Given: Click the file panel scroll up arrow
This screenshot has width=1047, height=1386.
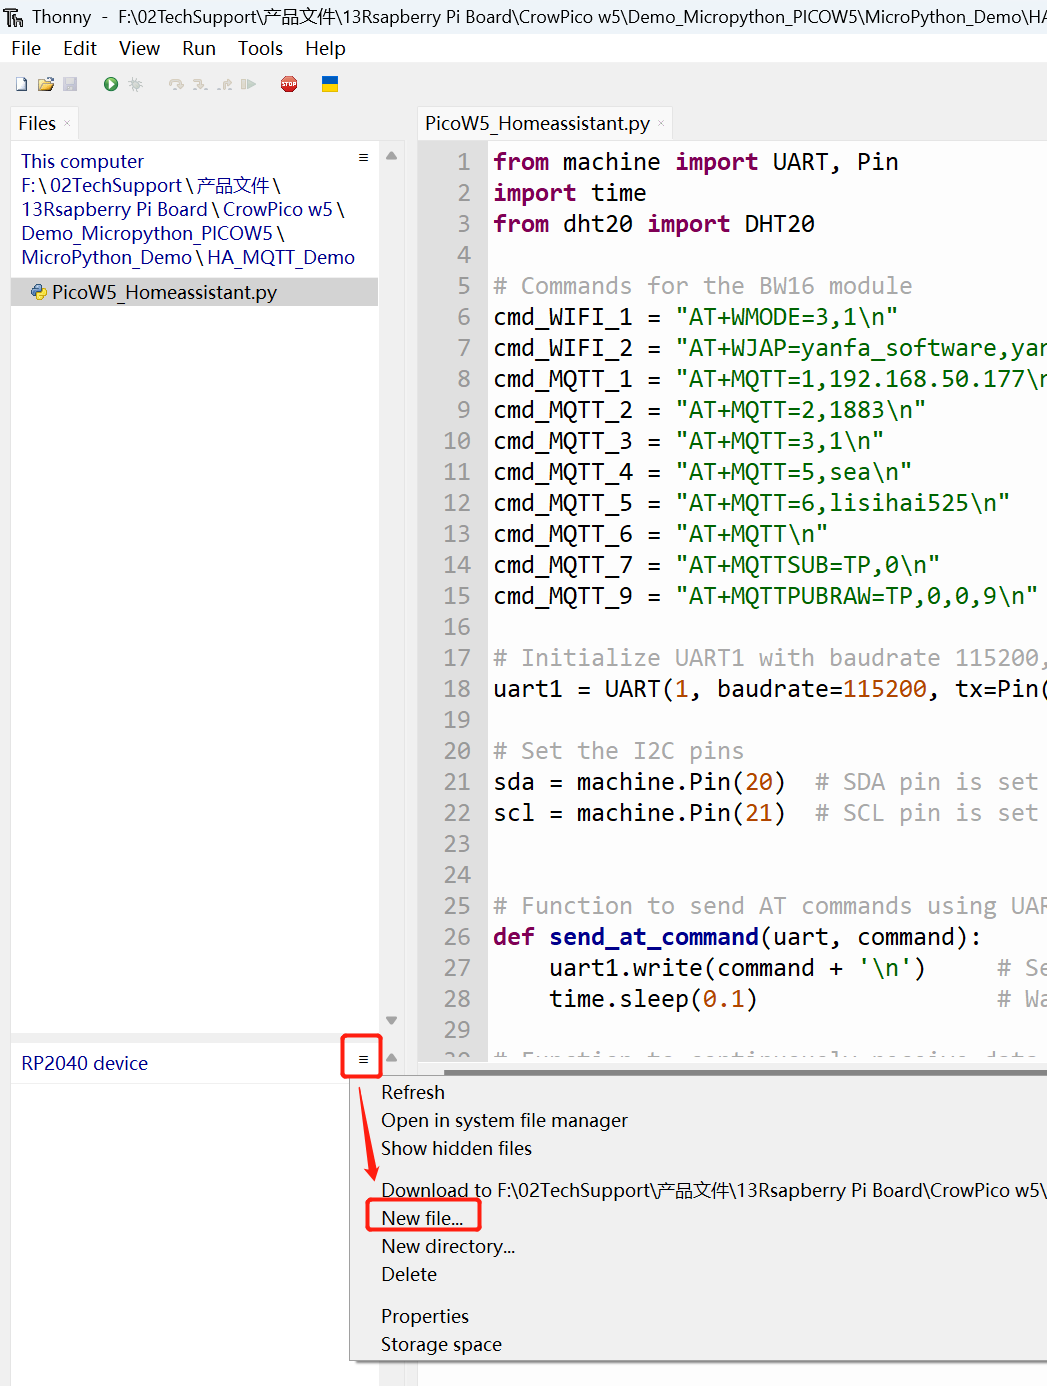Looking at the screenshot, I should click(x=392, y=156).
